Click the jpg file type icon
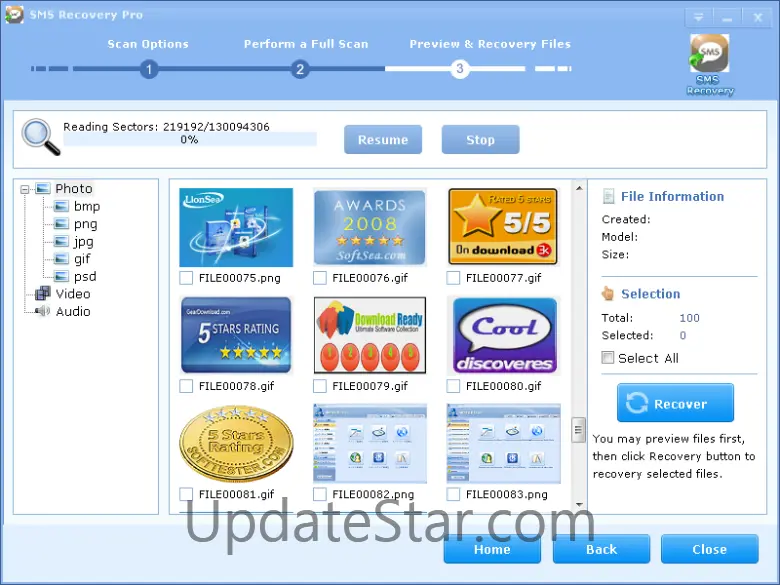The height and width of the screenshot is (585, 780). point(61,241)
